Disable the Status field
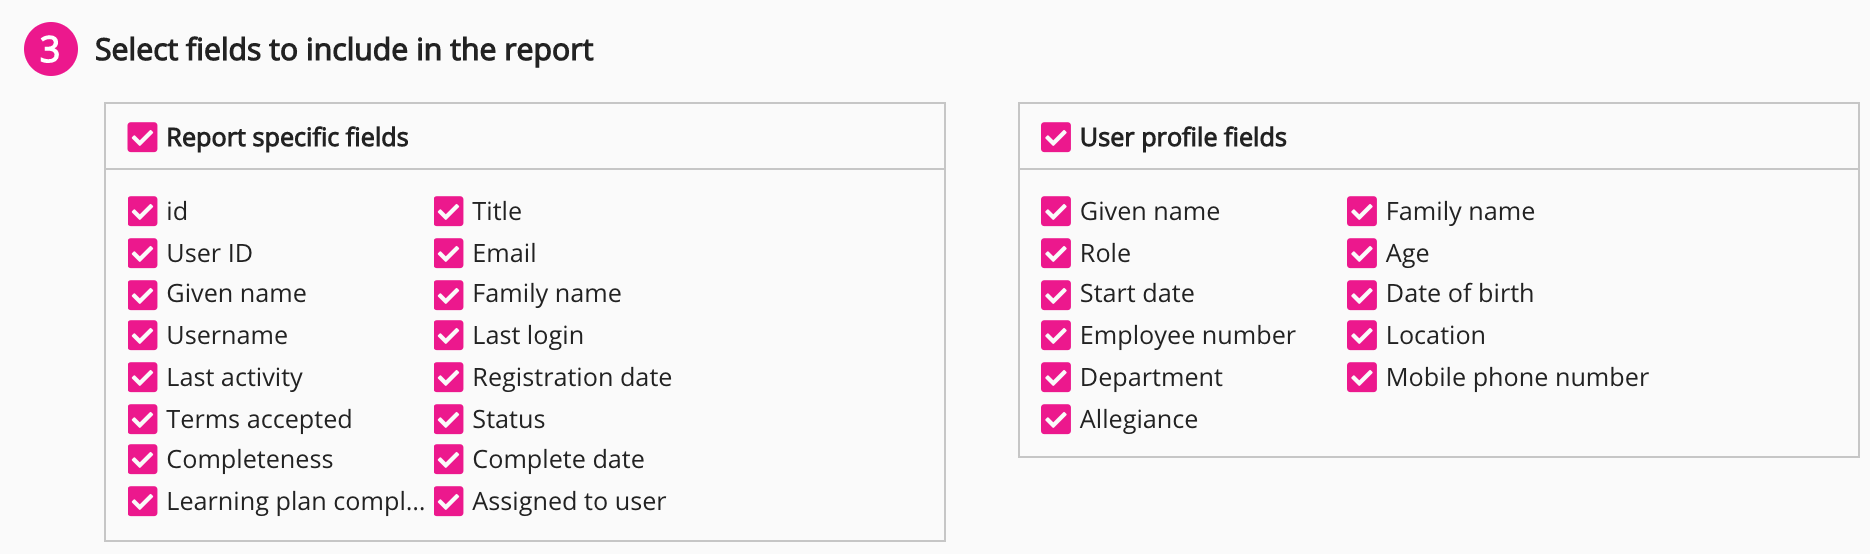 point(449,419)
